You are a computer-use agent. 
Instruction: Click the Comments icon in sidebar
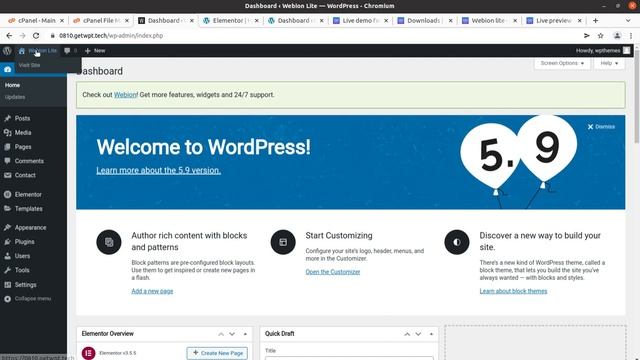pos(7,161)
